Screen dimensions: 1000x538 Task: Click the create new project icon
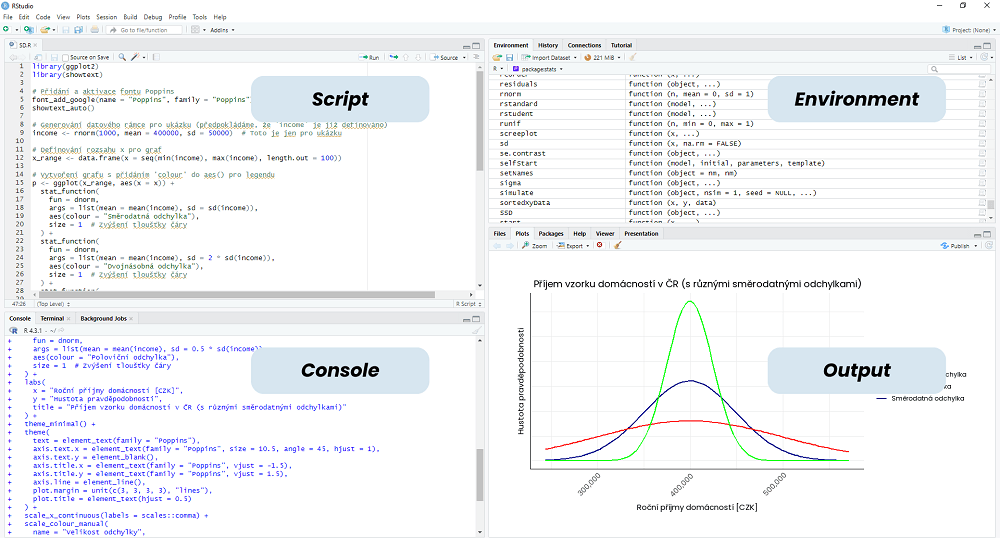point(29,29)
